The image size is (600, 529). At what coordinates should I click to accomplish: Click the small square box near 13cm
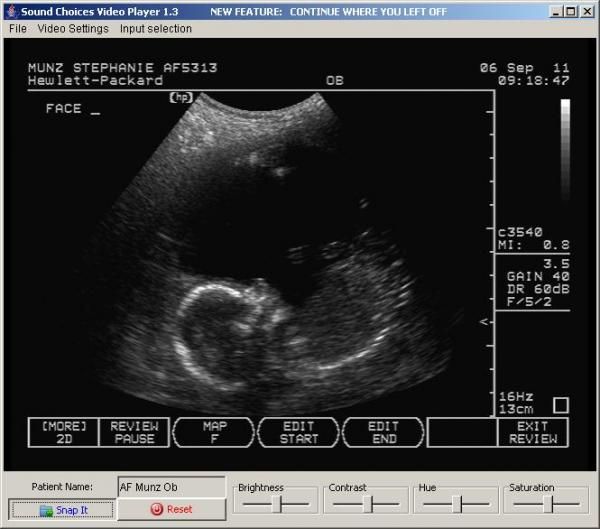tap(561, 405)
